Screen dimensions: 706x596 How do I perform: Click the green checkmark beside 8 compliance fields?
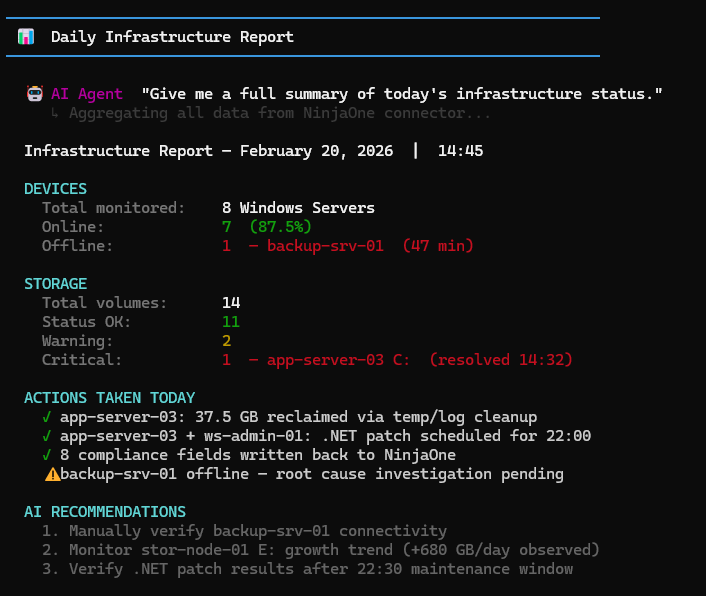(x=46, y=455)
